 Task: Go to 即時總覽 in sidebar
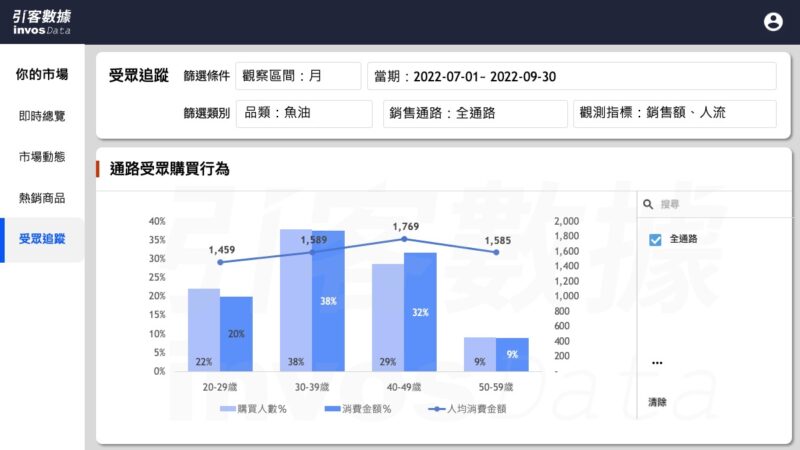click(x=42, y=116)
